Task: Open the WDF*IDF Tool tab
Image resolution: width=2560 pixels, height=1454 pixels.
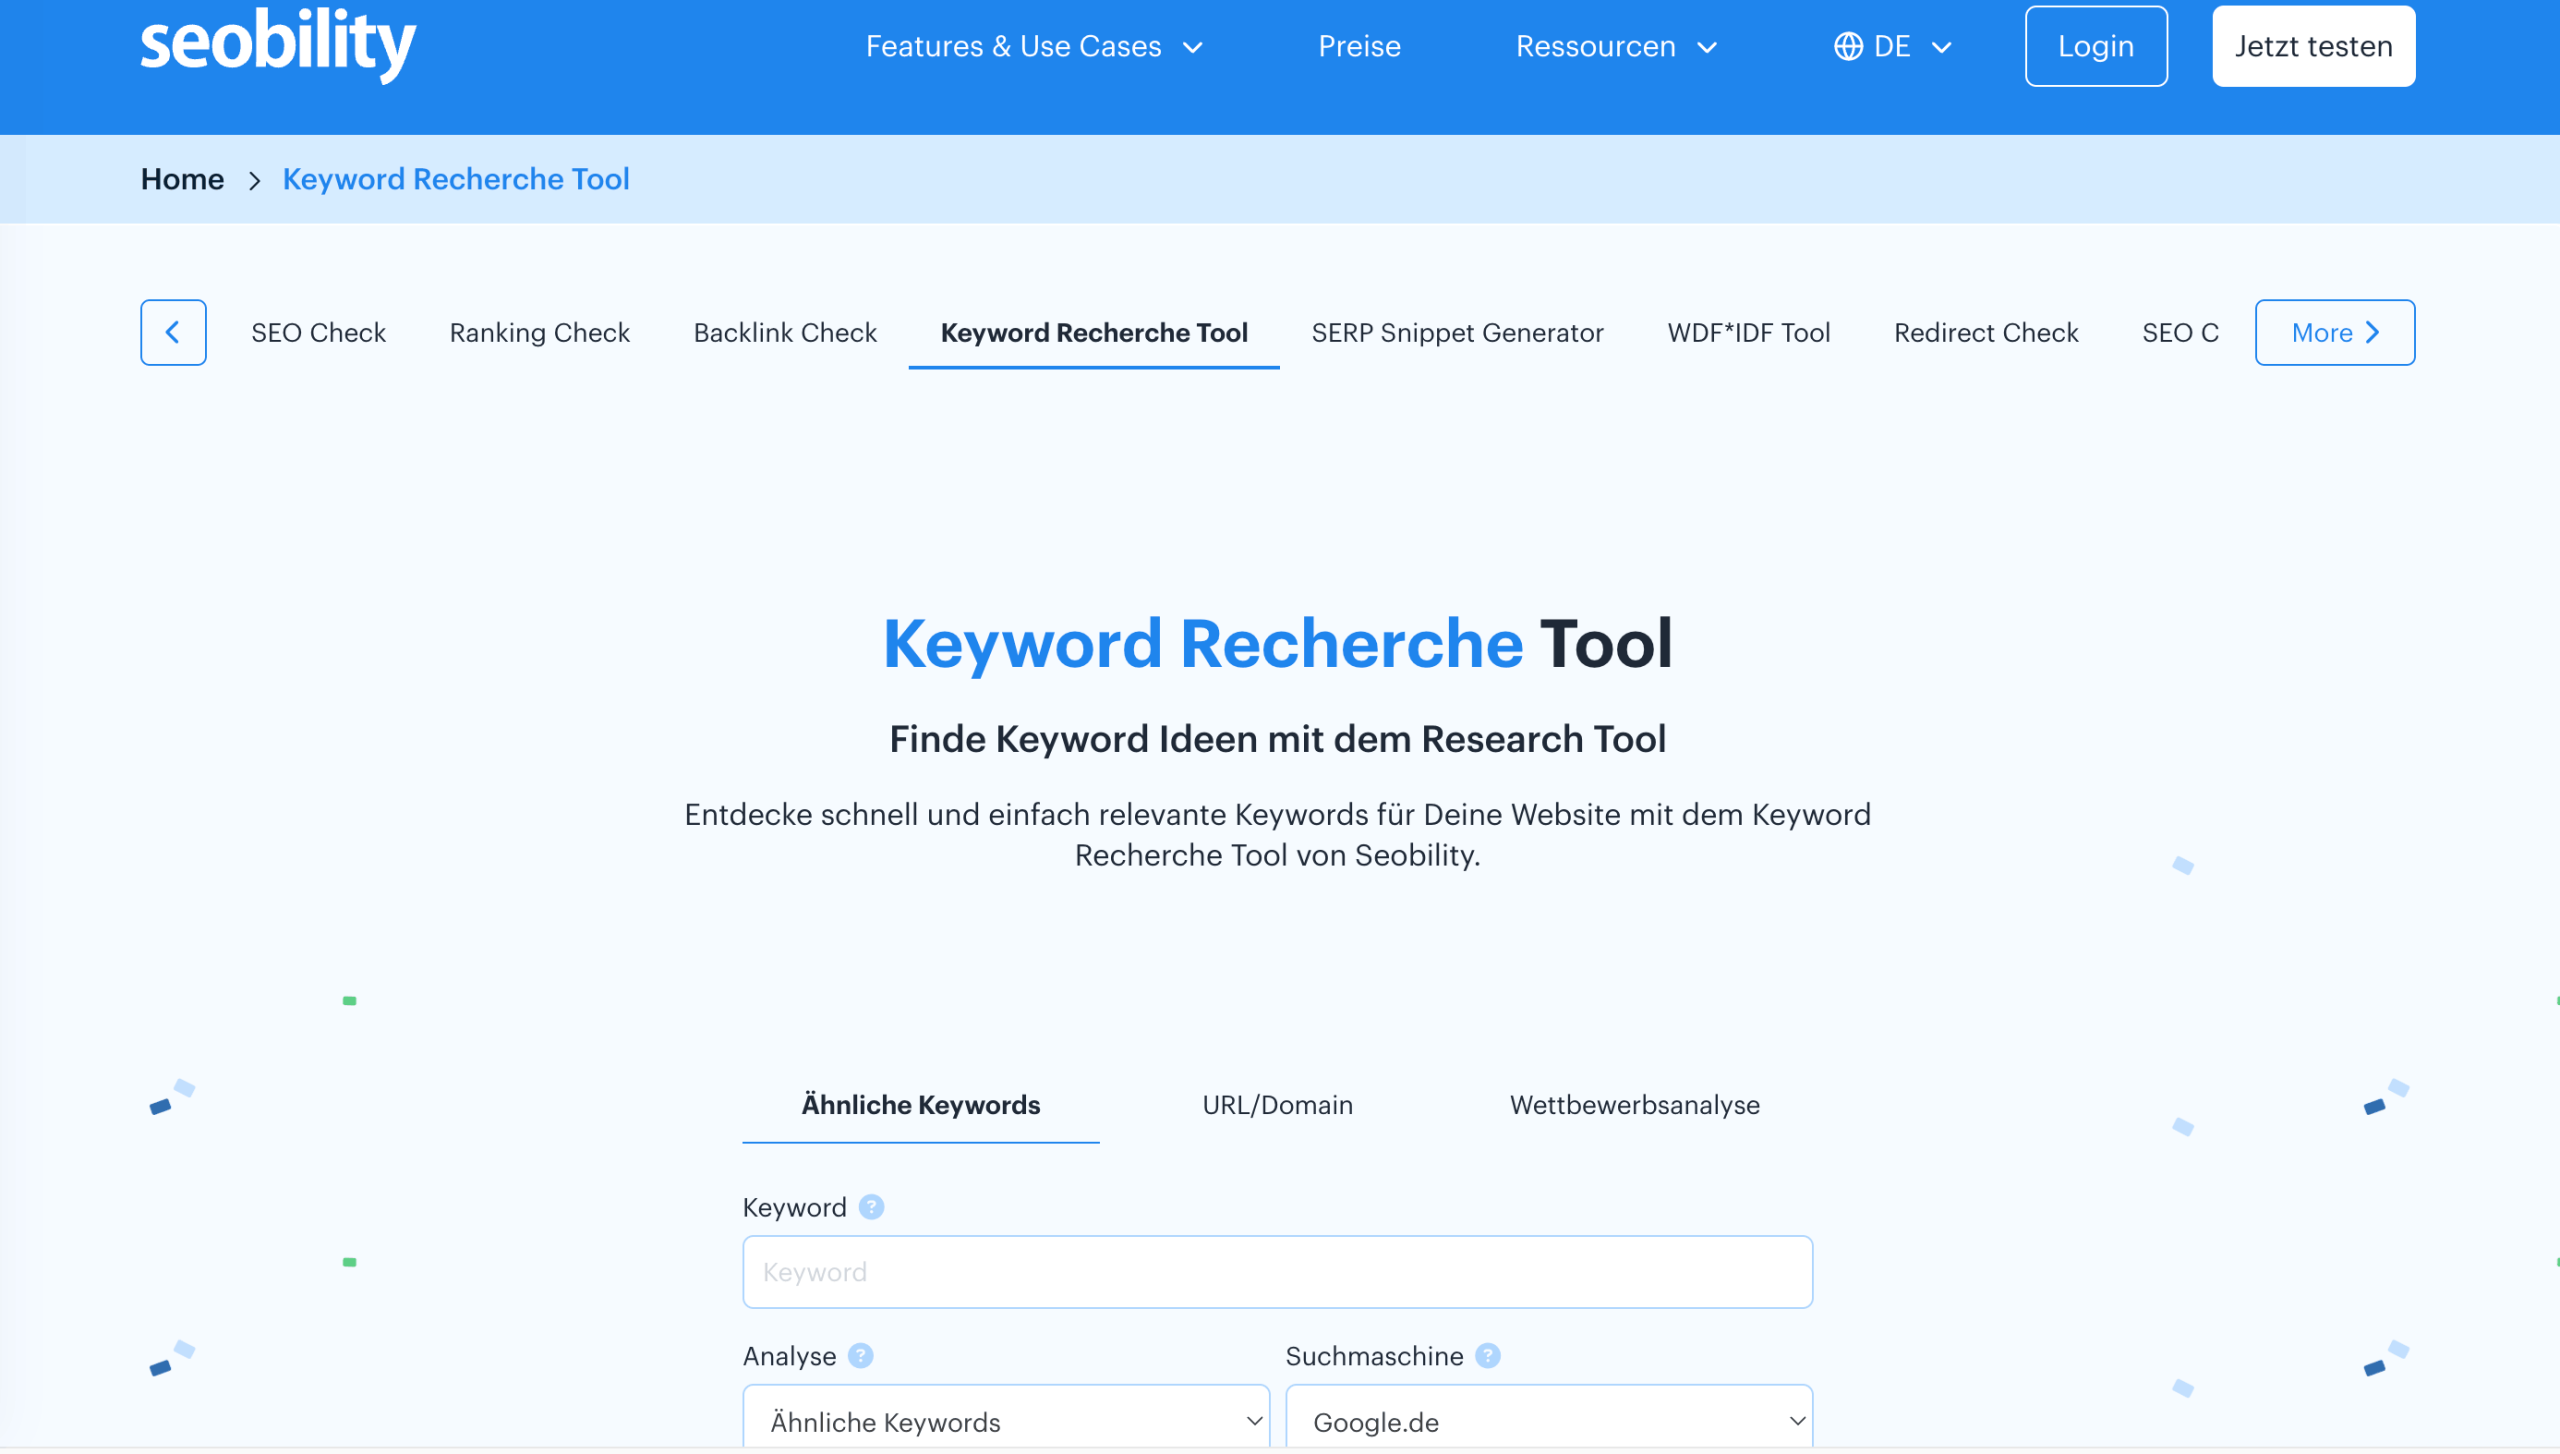Action: click(1749, 333)
